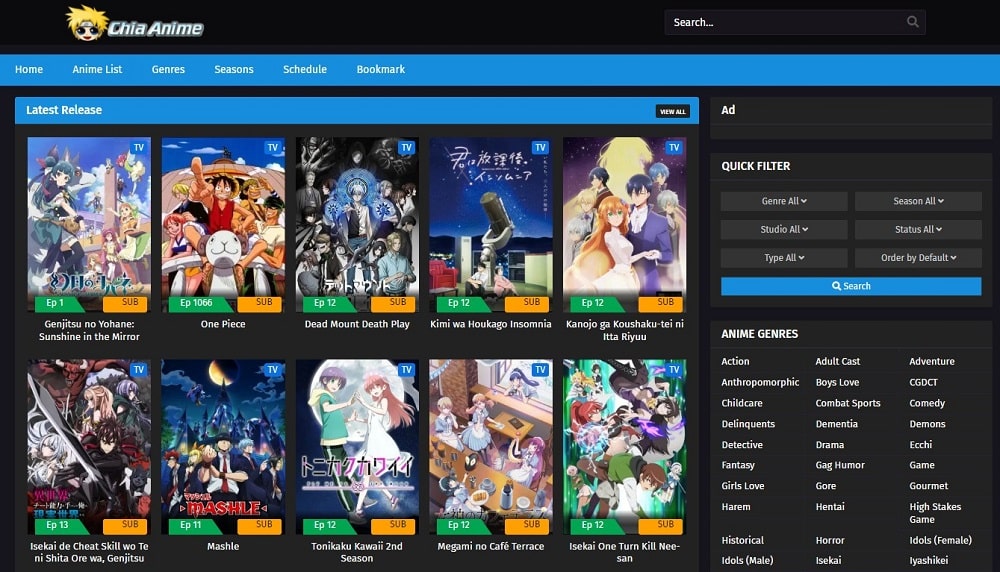
Task: Select the Anthropomorphic genre link
Action: pyautogui.click(x=760, y=383)
